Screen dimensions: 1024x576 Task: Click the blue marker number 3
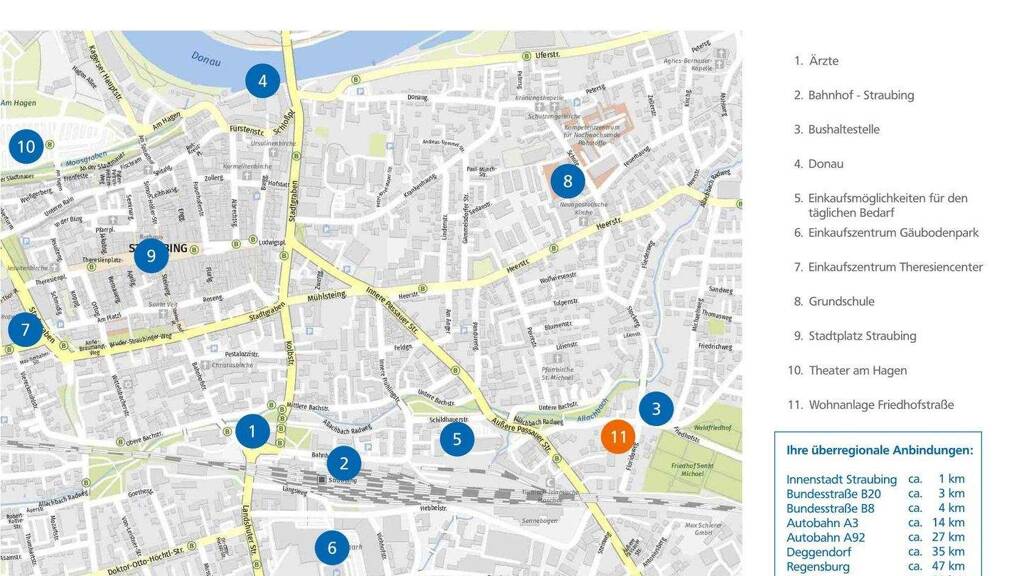656,408
